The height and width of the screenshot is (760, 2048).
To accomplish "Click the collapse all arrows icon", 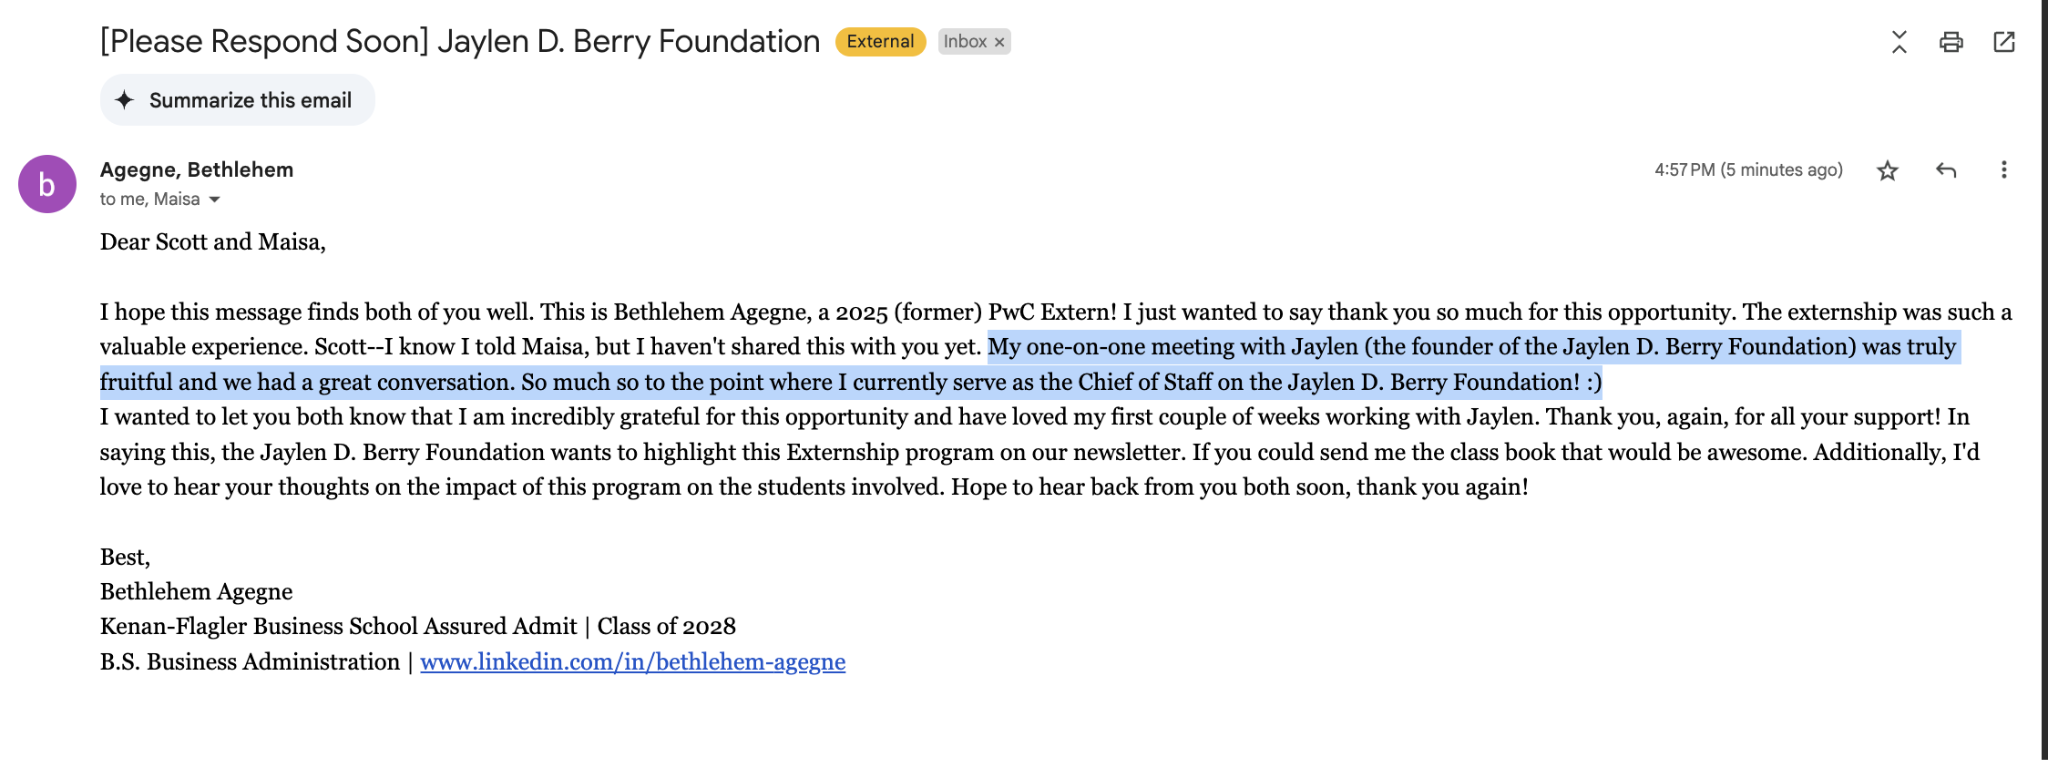I will coord(1899,42).
